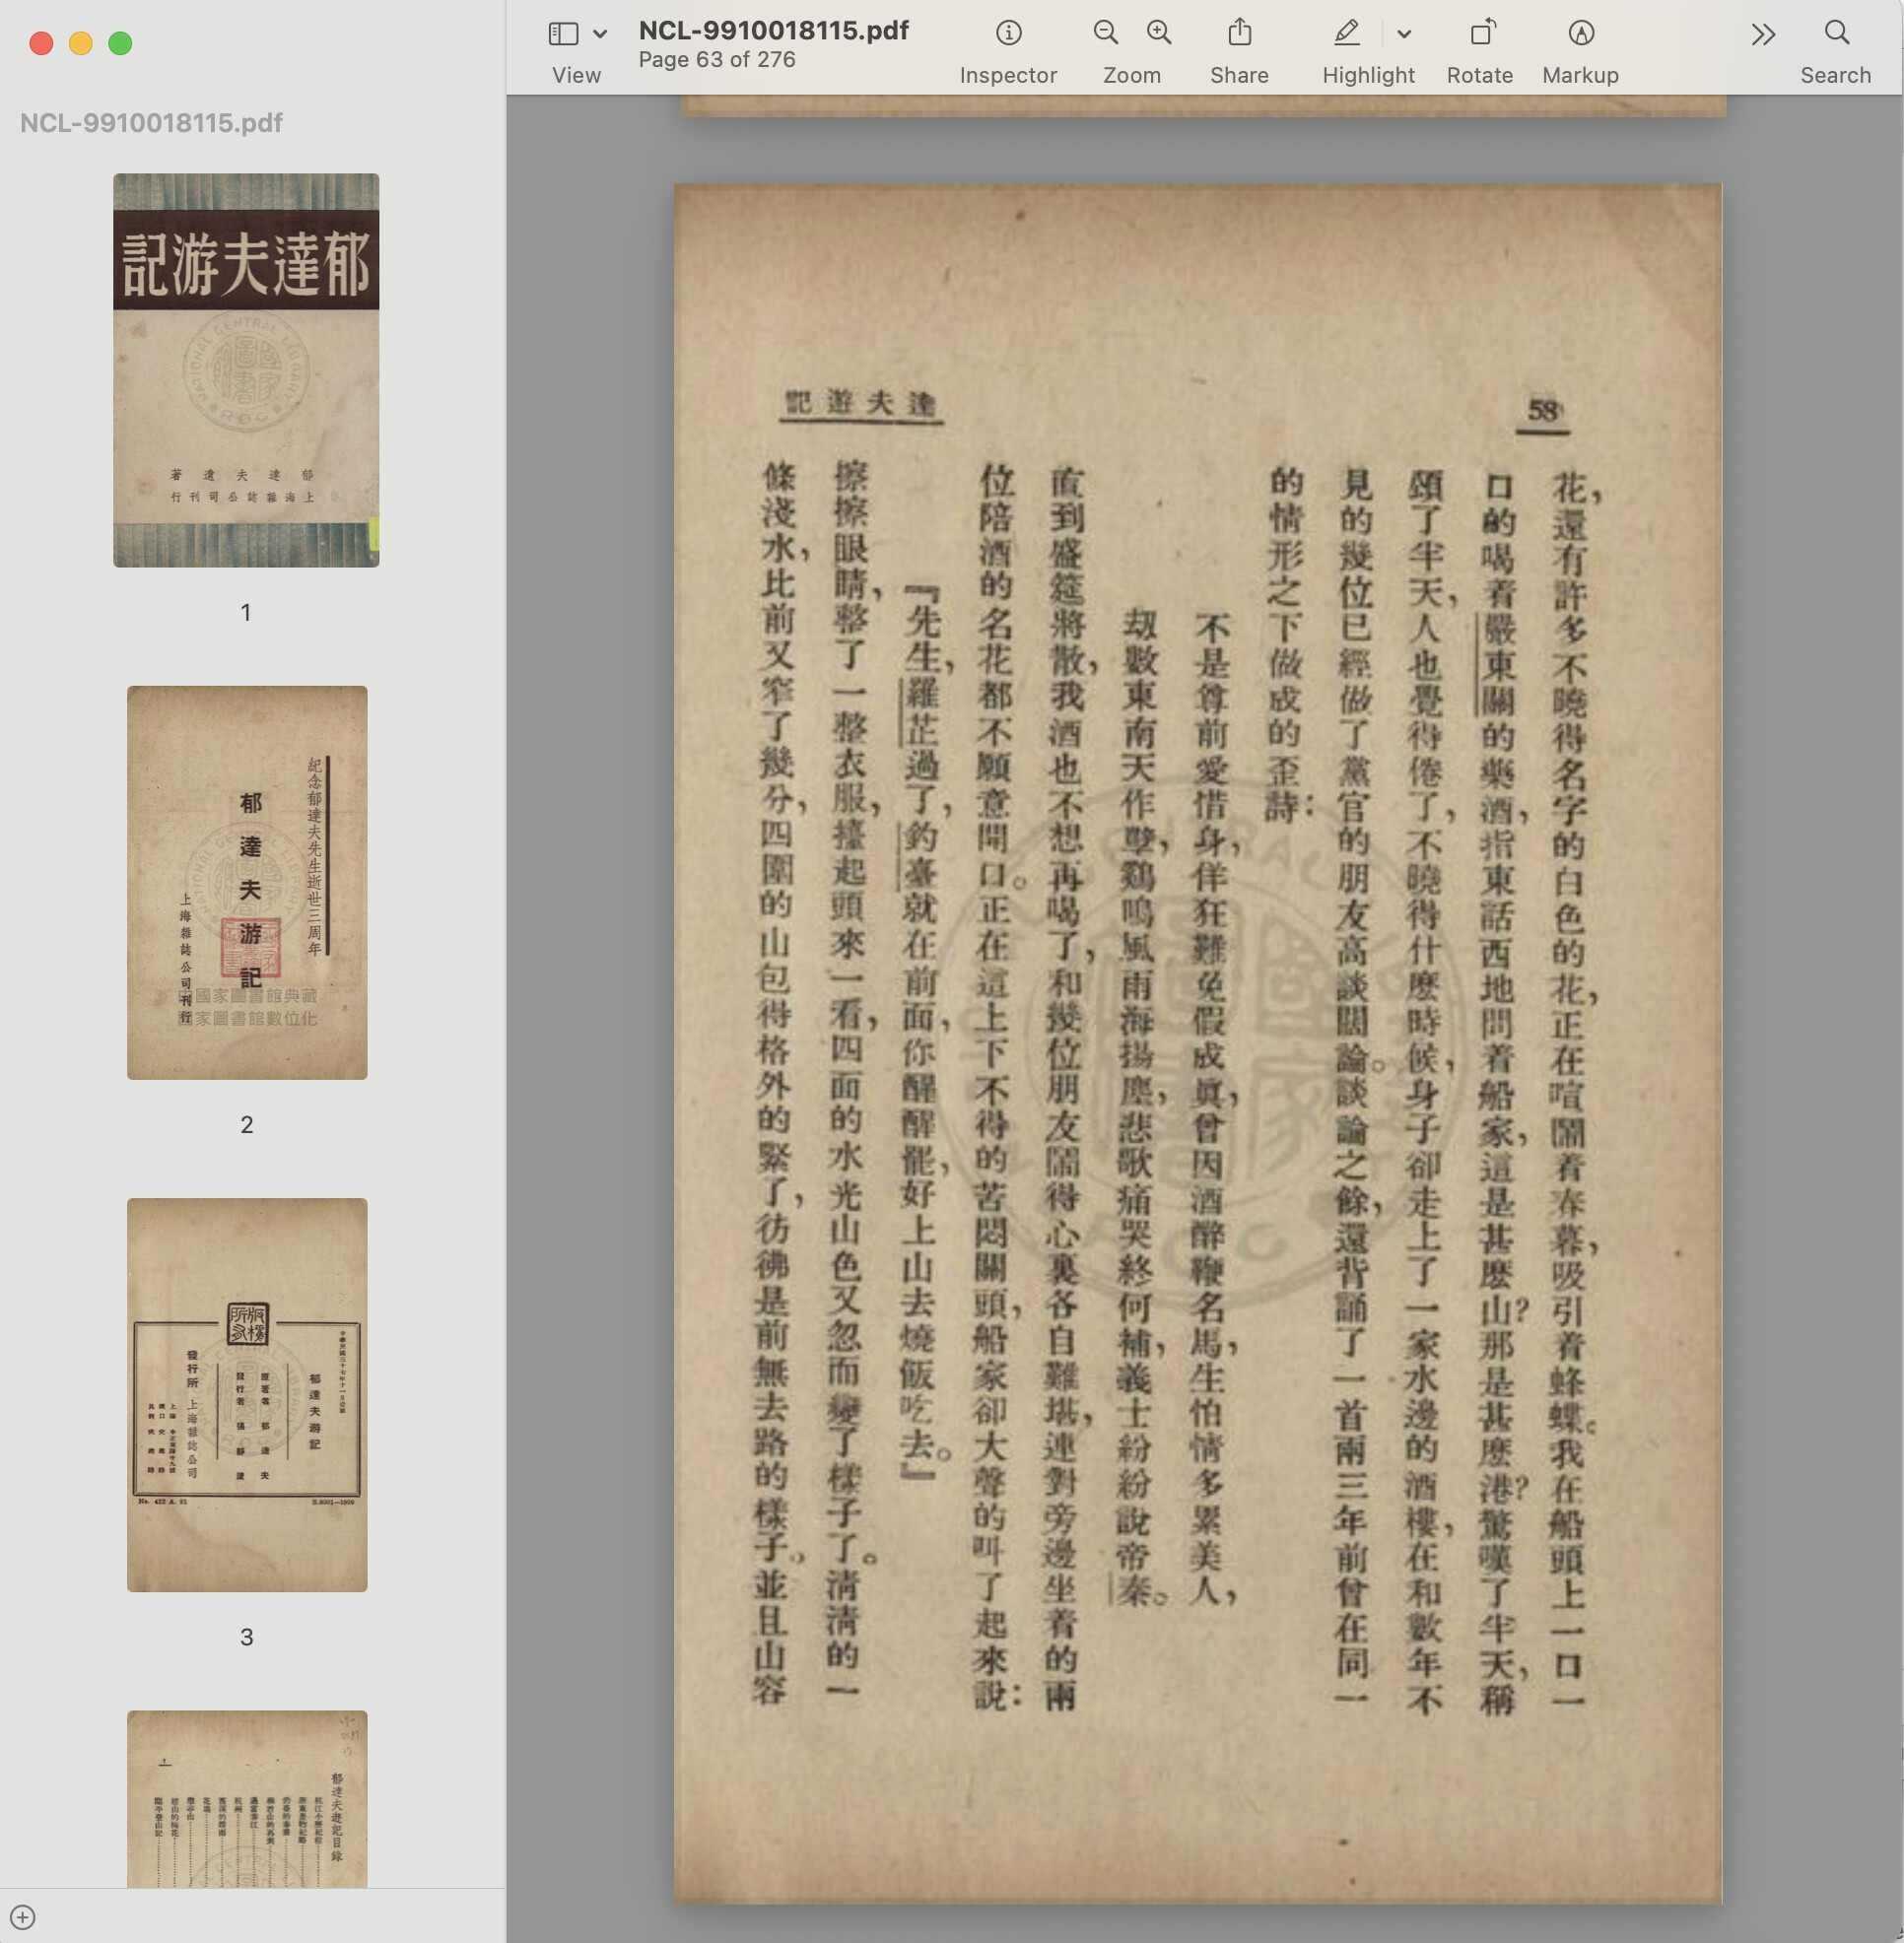
Task: Click the NCL-9910018115.pdf sidebar heading
Action: pos(151,123)
